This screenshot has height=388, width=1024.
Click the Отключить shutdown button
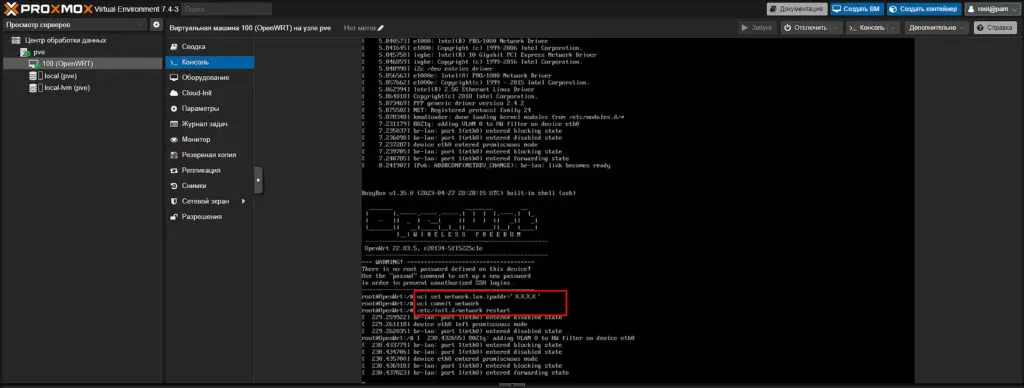pos(805,27)
